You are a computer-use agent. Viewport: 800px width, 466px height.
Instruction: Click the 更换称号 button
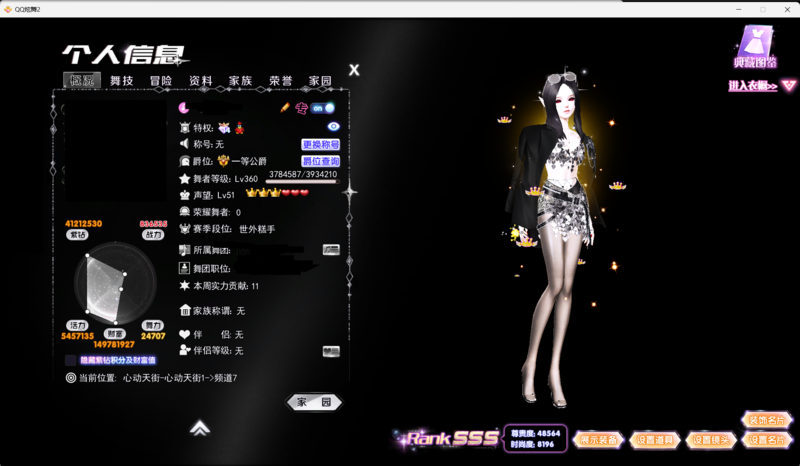tap(320, 145)
